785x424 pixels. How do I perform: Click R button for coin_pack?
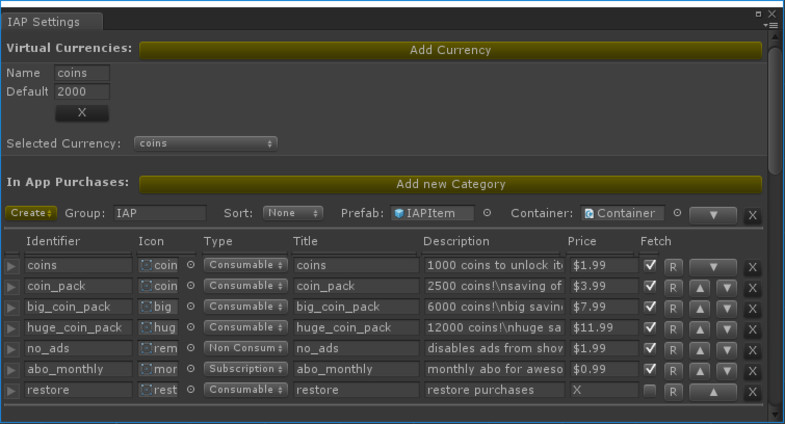pos(673,288)
